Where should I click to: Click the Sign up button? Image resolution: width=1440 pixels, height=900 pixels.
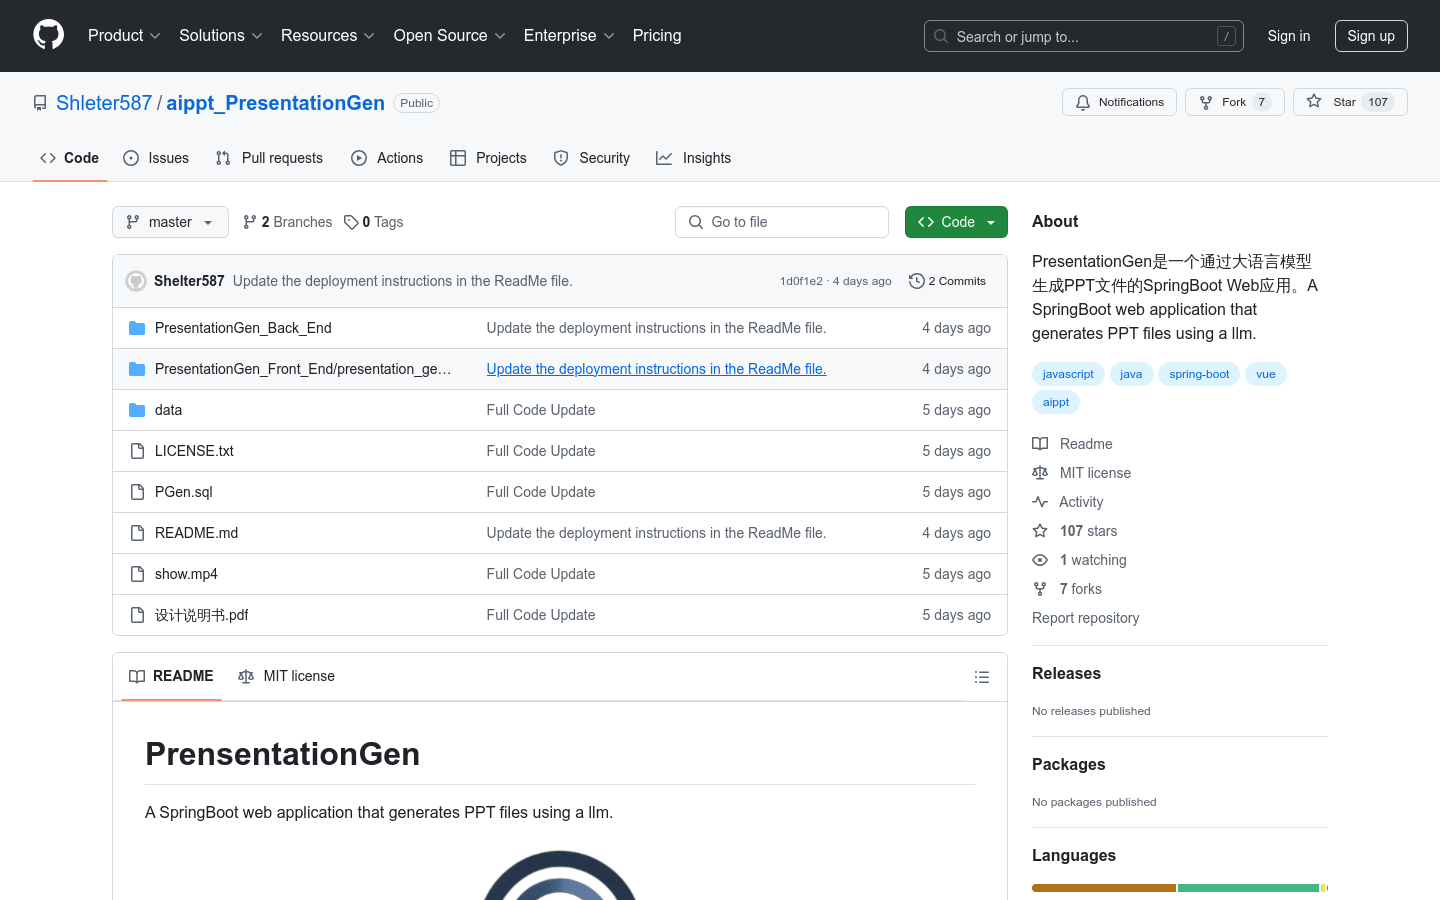coord(1371,36)
